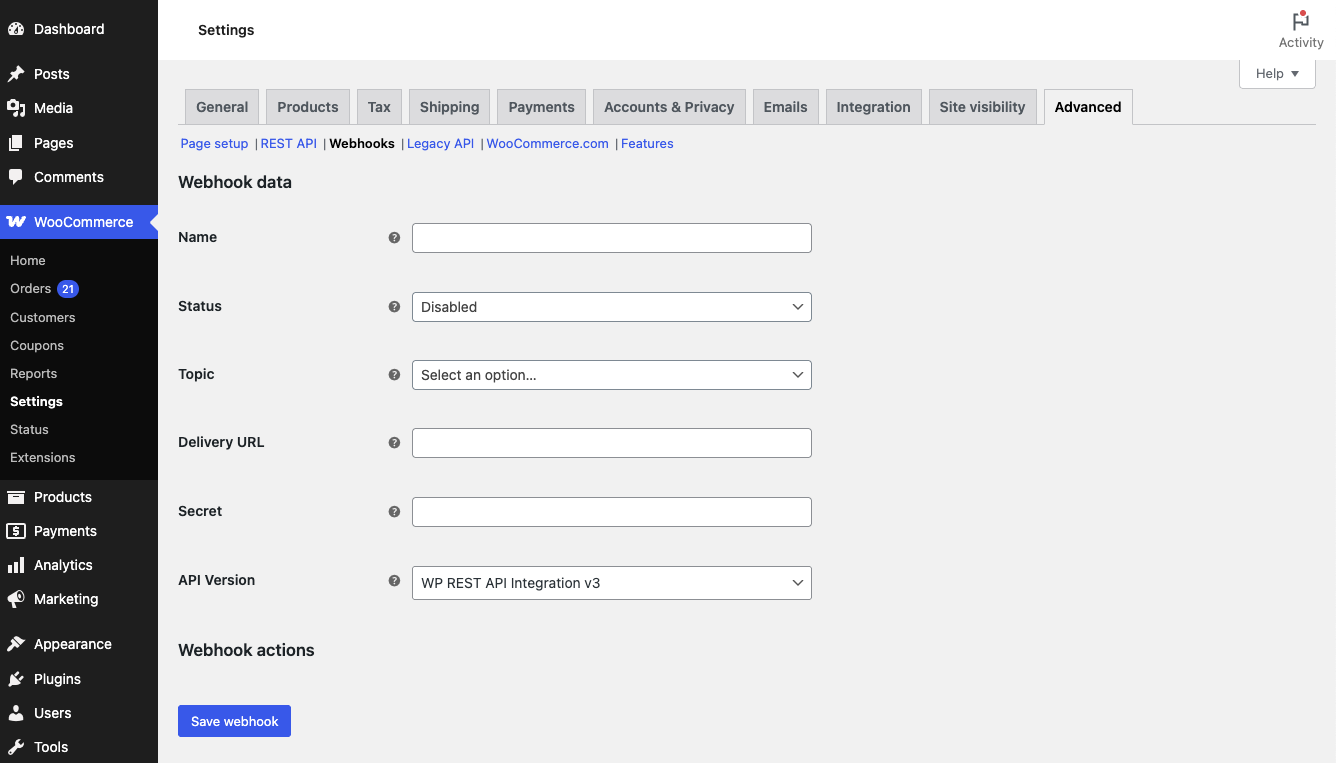1336x763 pixels.
Task: Expand the Help menu
Action: [1276, 73]
